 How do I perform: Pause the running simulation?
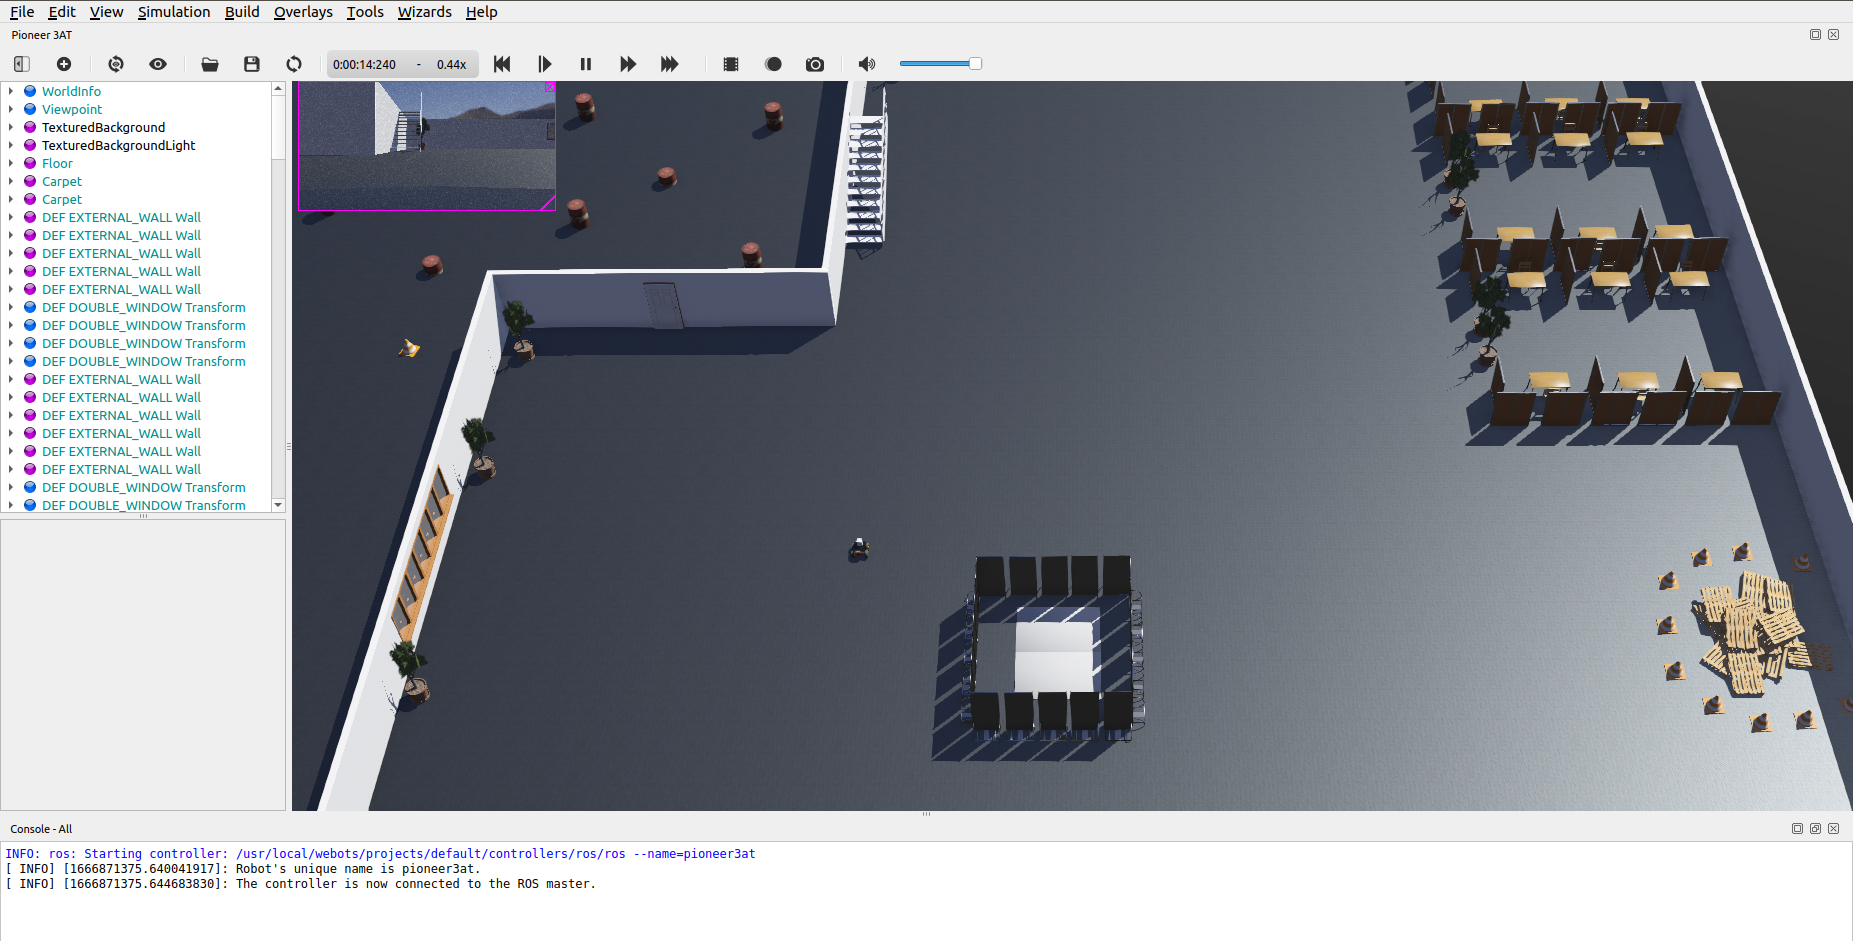586,63
